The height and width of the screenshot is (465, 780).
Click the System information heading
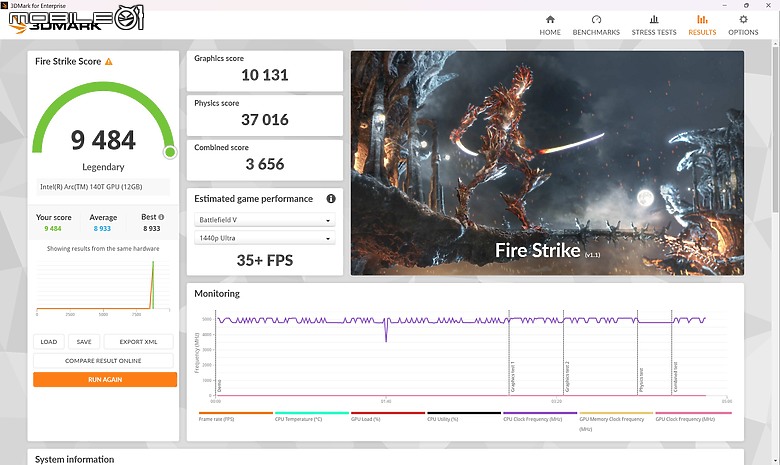tap(74, 460)
